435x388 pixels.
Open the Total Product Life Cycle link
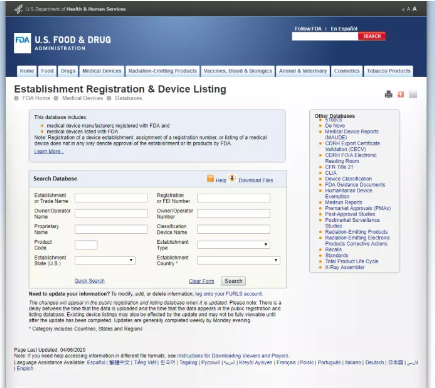click(x=352, y=261)
